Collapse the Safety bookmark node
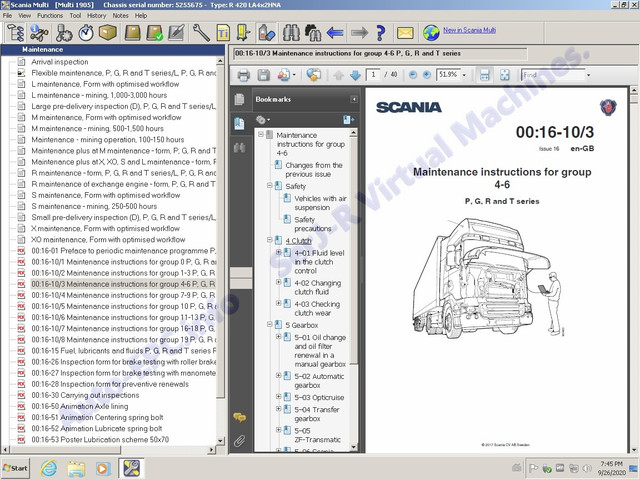 269,185
